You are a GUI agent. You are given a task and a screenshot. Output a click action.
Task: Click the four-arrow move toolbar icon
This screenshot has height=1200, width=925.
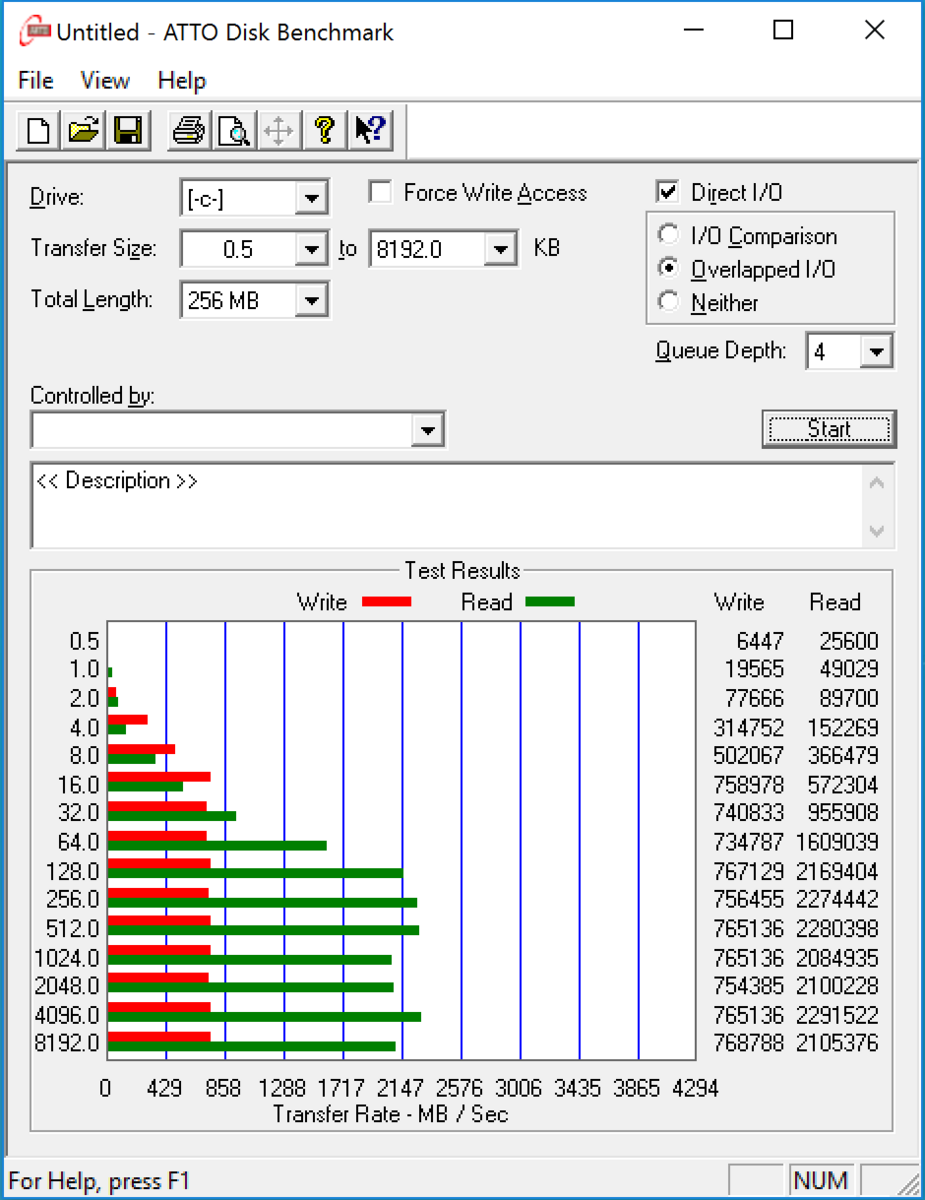(x=278, y=131)
